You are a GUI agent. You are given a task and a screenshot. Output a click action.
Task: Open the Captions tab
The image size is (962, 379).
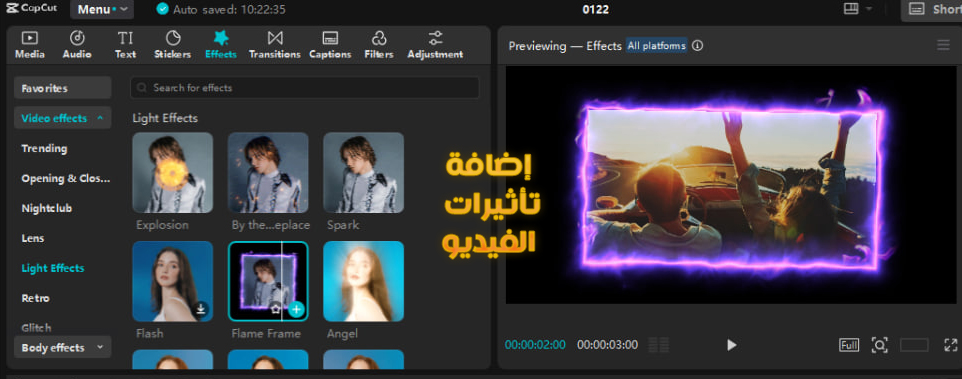click(x=330, y=45)
